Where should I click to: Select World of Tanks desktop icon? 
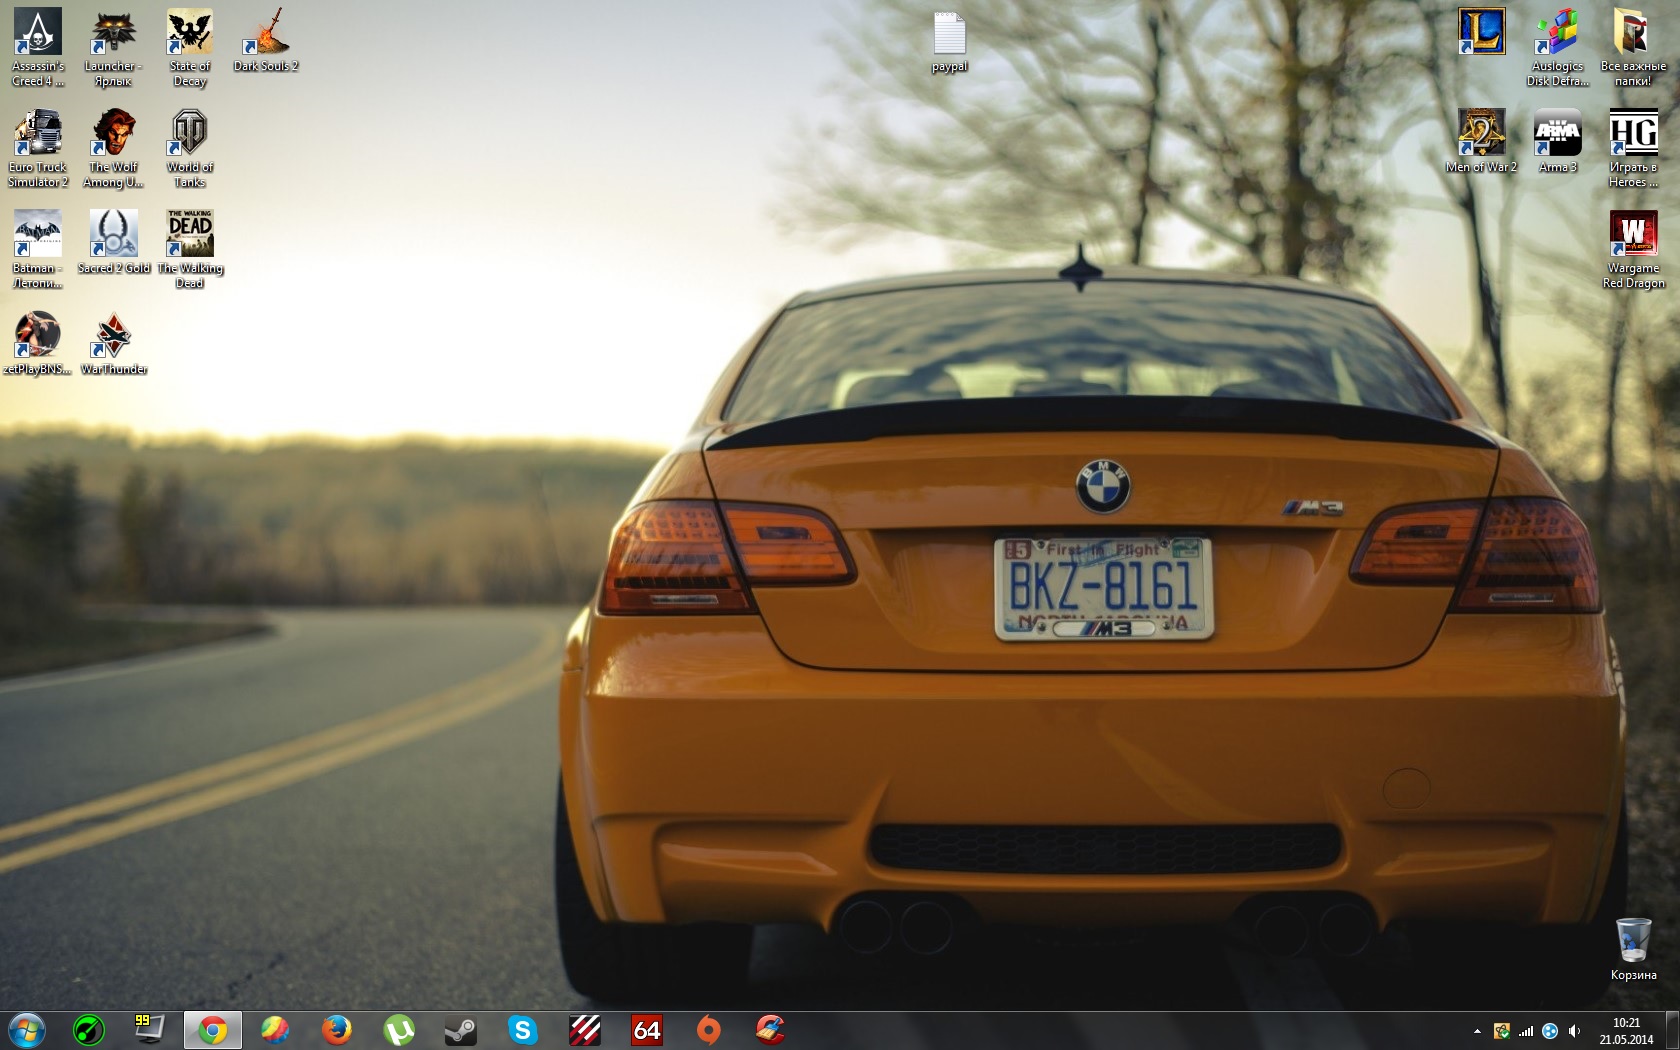pyautogui.click(x=190, y=148)
